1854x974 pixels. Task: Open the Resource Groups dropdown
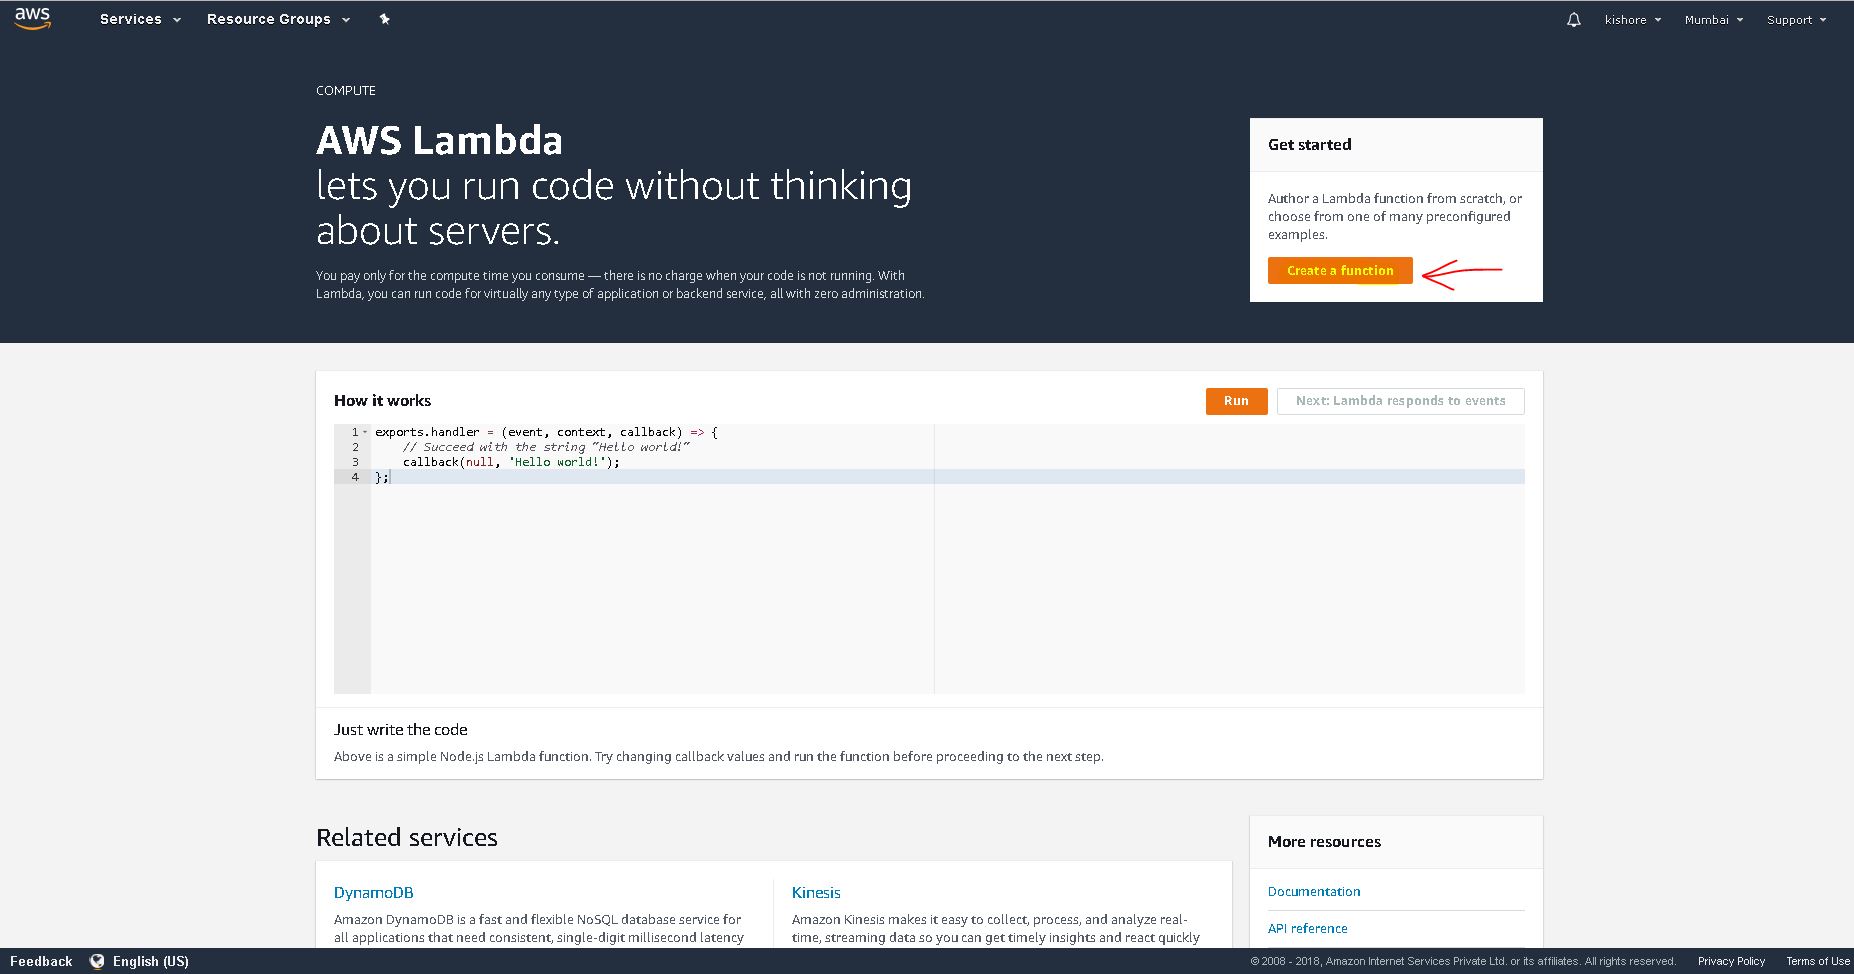coord(278,19)
